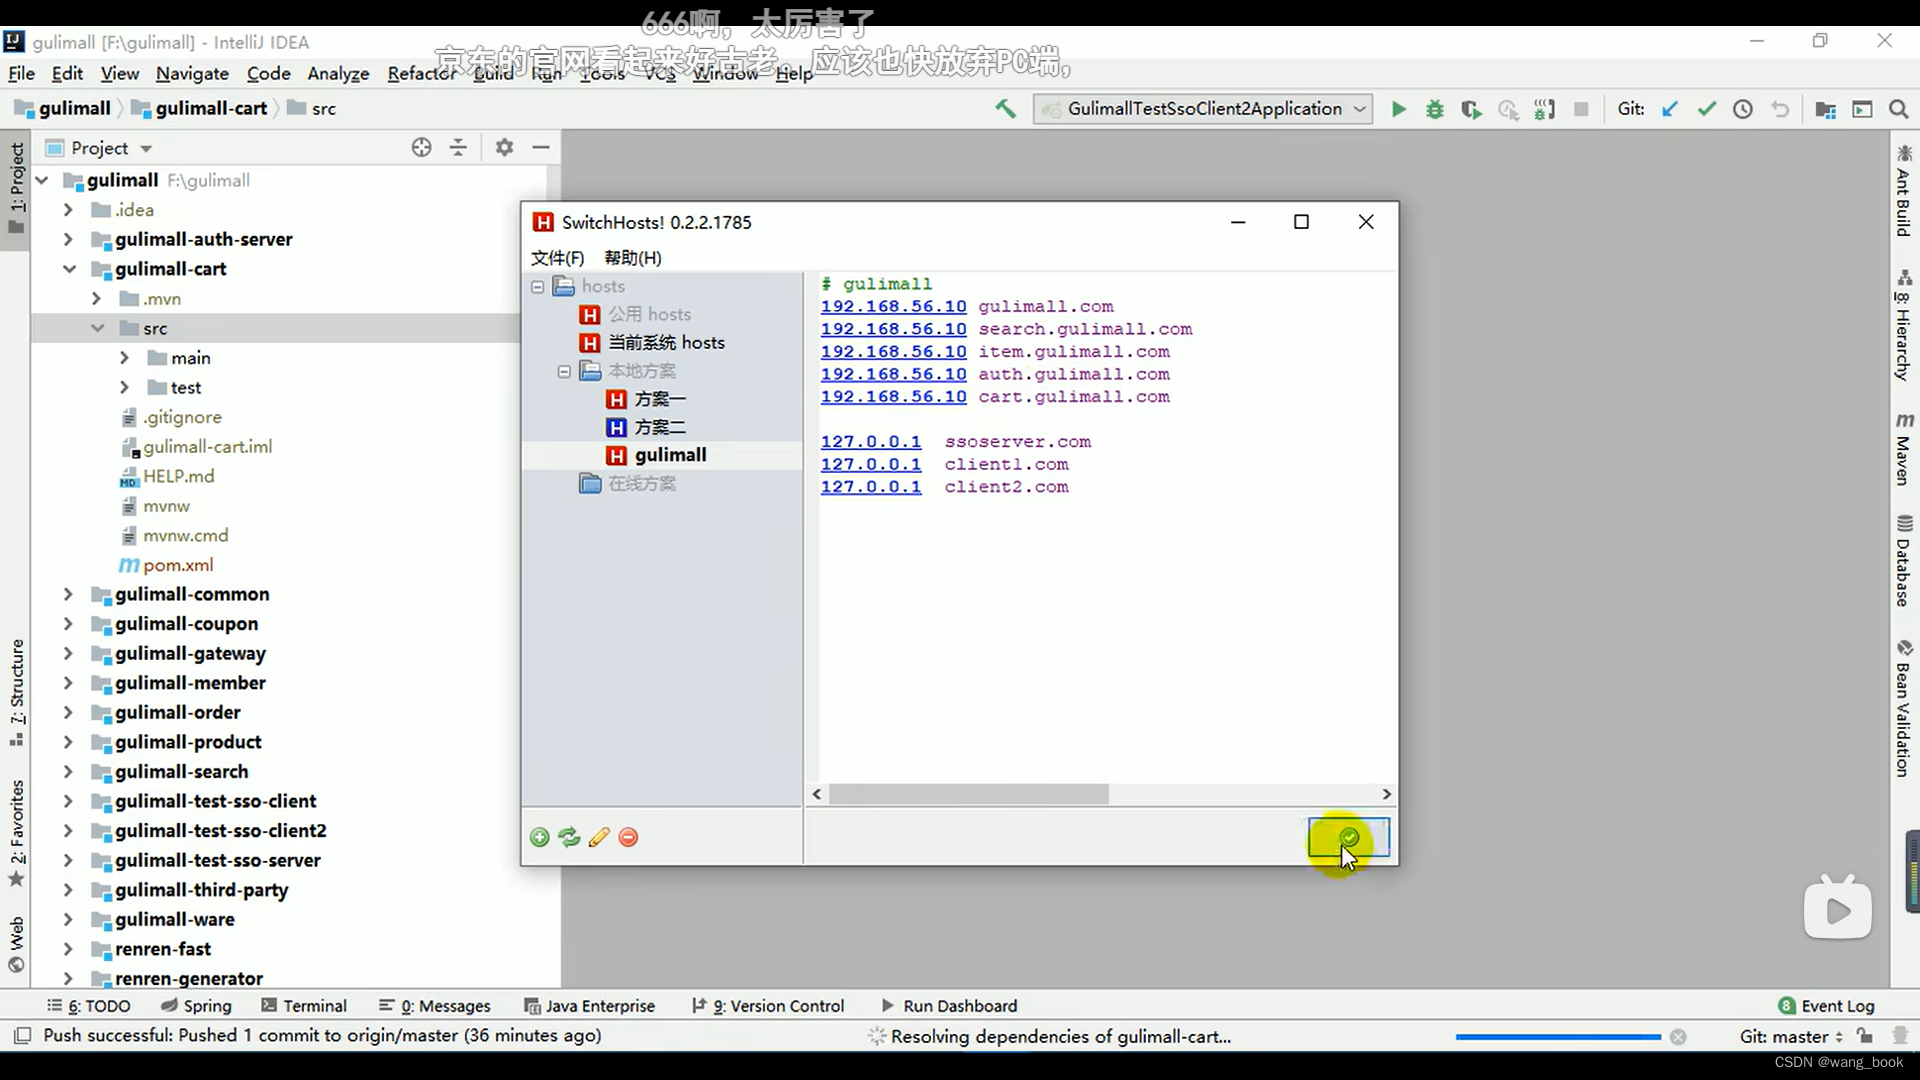Expand the main folder
The height and width of the screenshot is (1080, 1920).
tap(124, 358)
